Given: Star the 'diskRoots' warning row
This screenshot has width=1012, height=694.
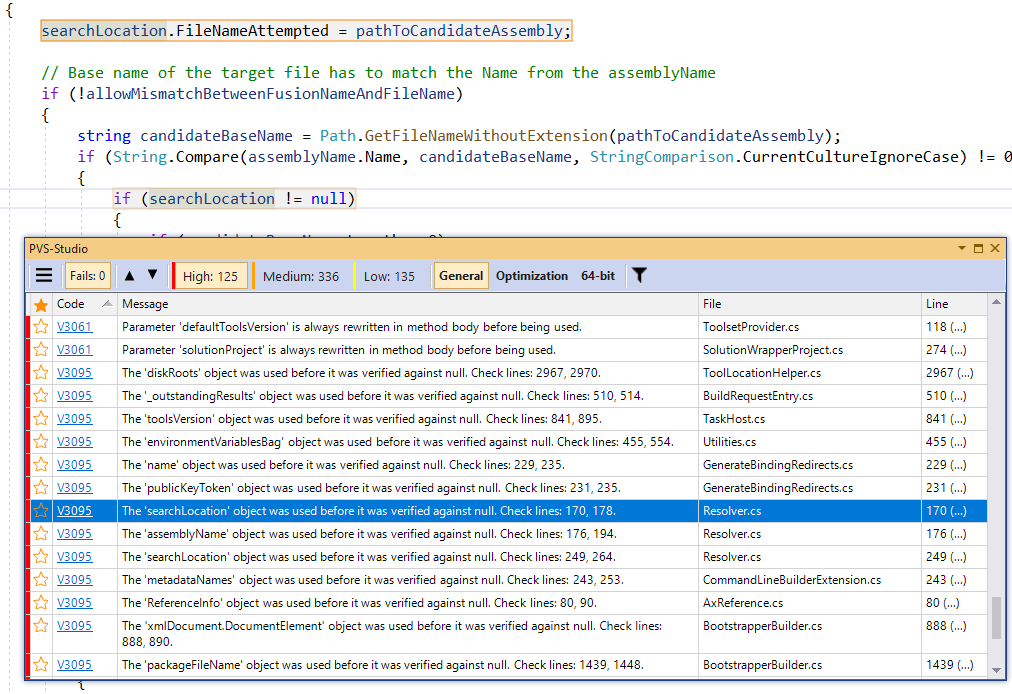Looking at the screenshot, I should pos(41,373).
